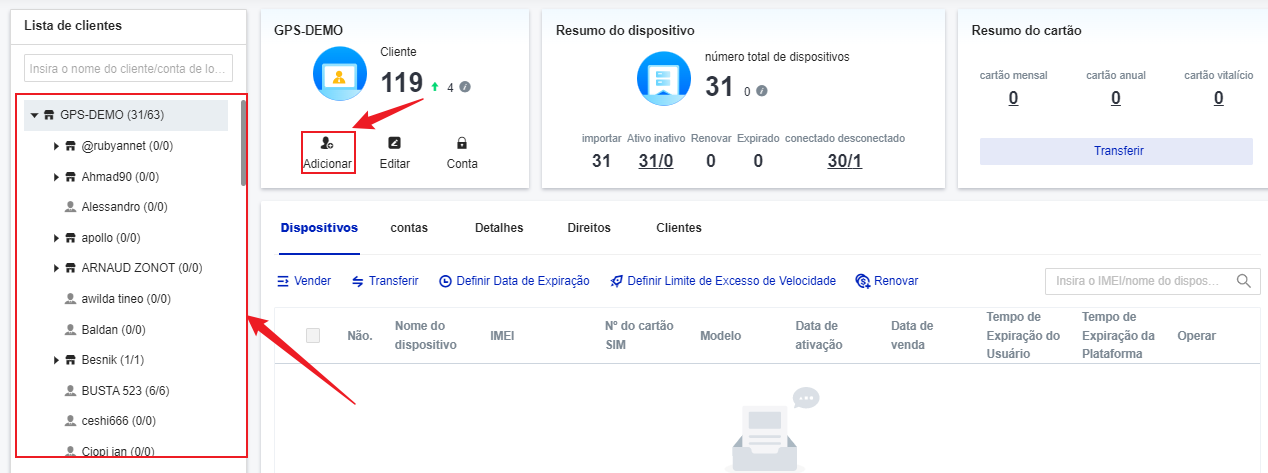Click the Editar pencil icon

click(x=394, y=143)
